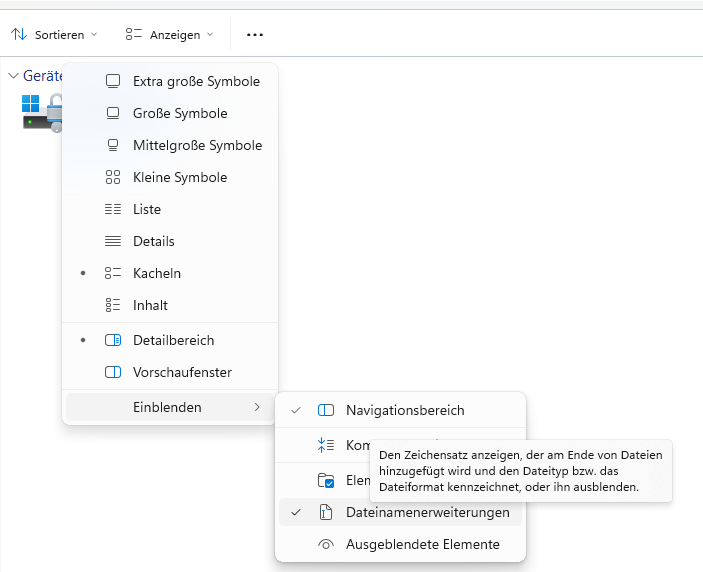Image resolution: width=703 pixels, height=572 pixels.
Task: Select the Details view icon
Action: click(113, 241)
